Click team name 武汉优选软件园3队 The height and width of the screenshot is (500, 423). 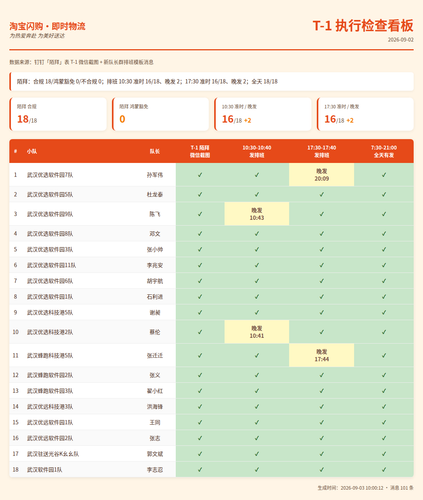(50, 249)
